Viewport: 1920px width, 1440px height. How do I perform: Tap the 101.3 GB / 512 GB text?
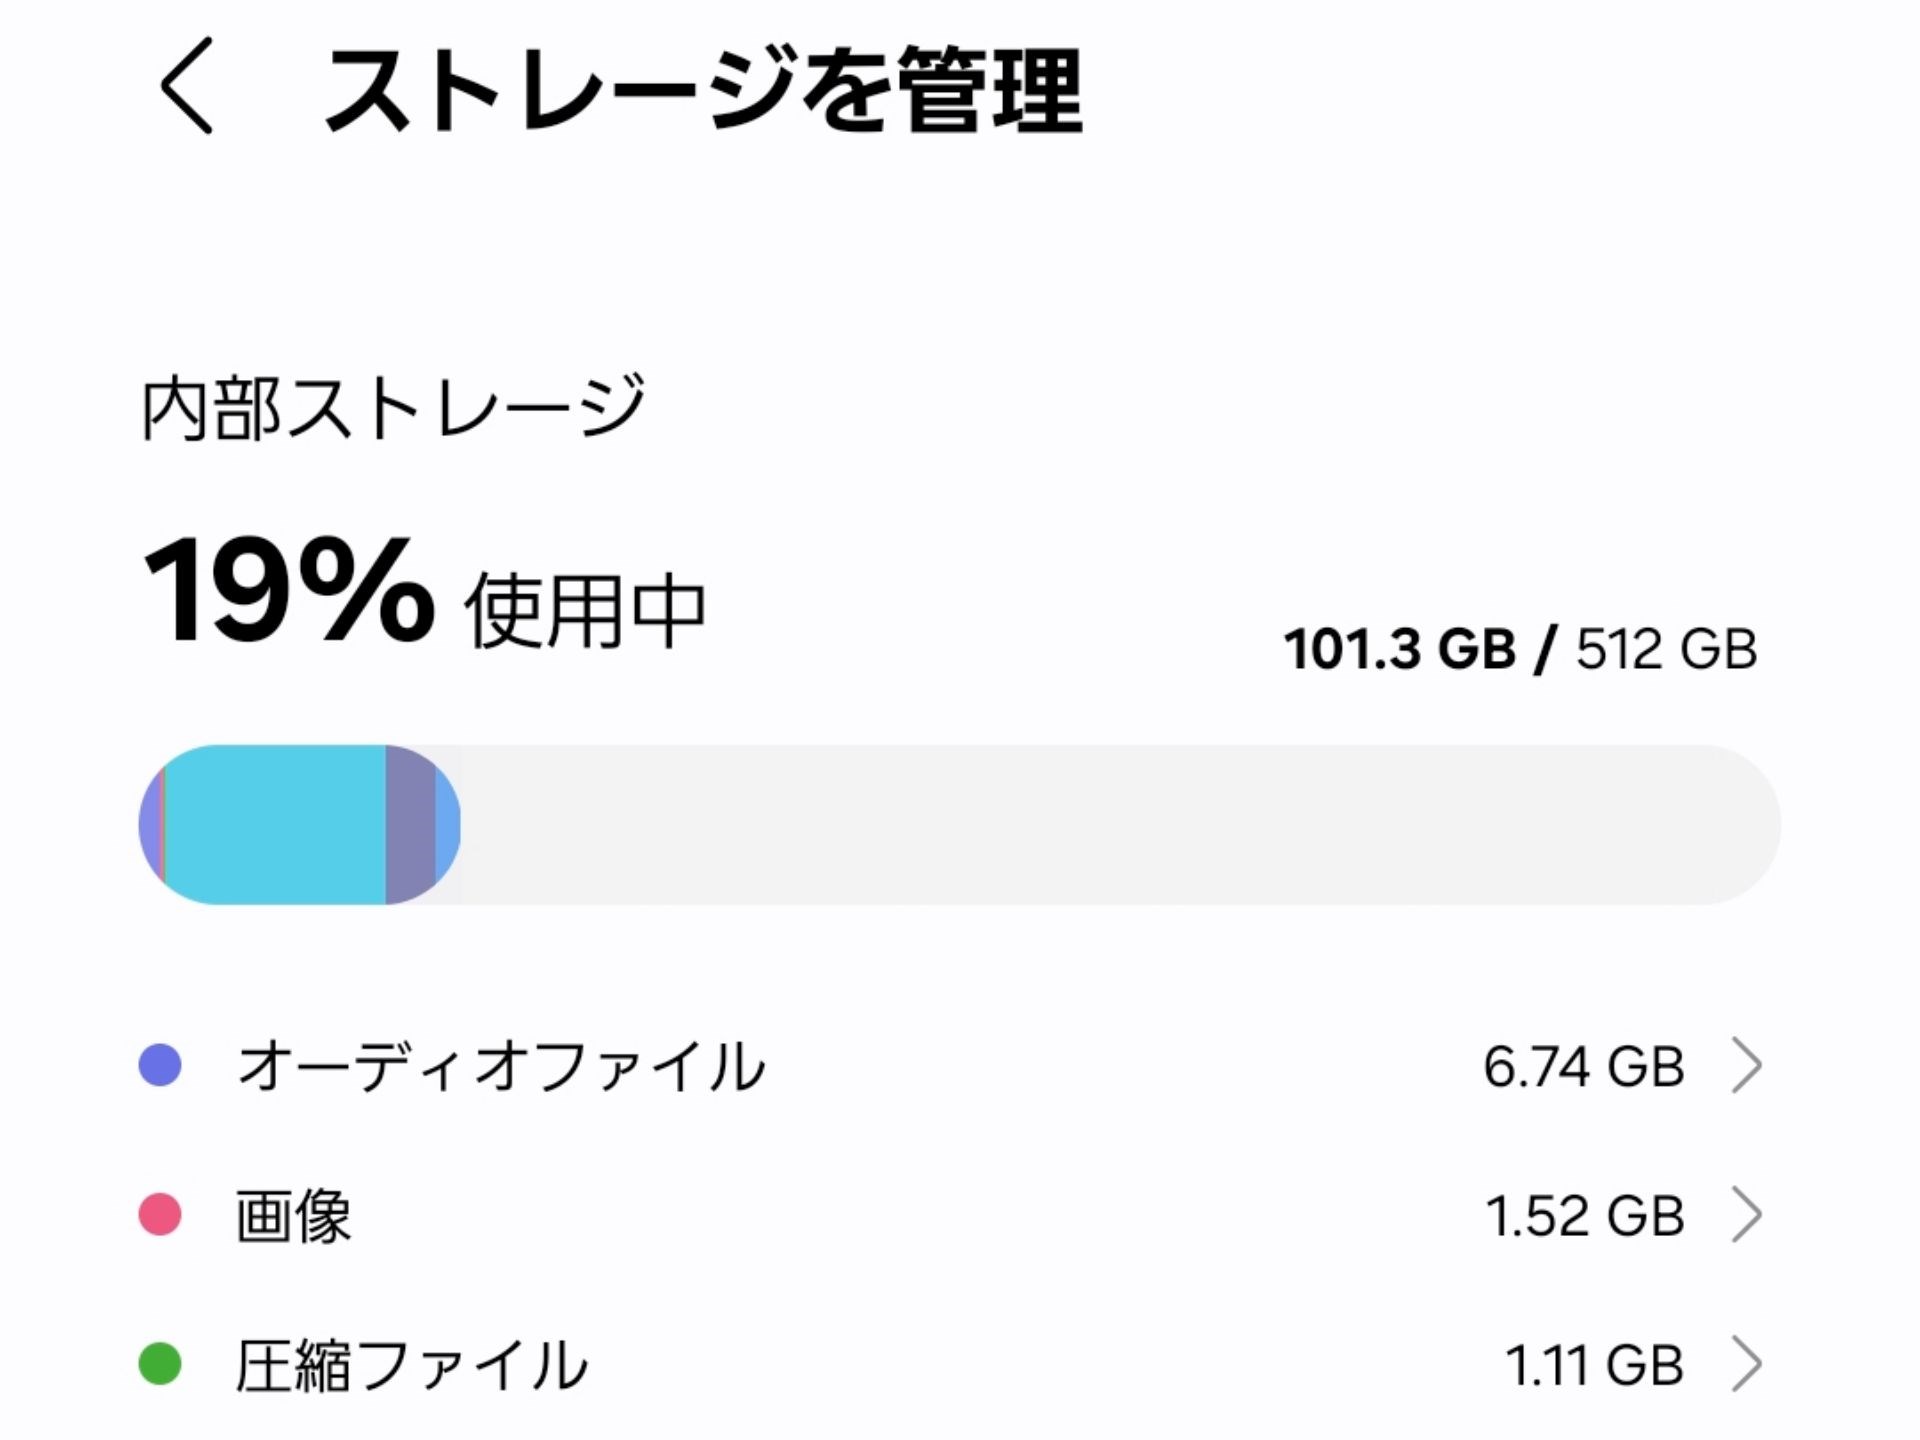click(1520, 648)
